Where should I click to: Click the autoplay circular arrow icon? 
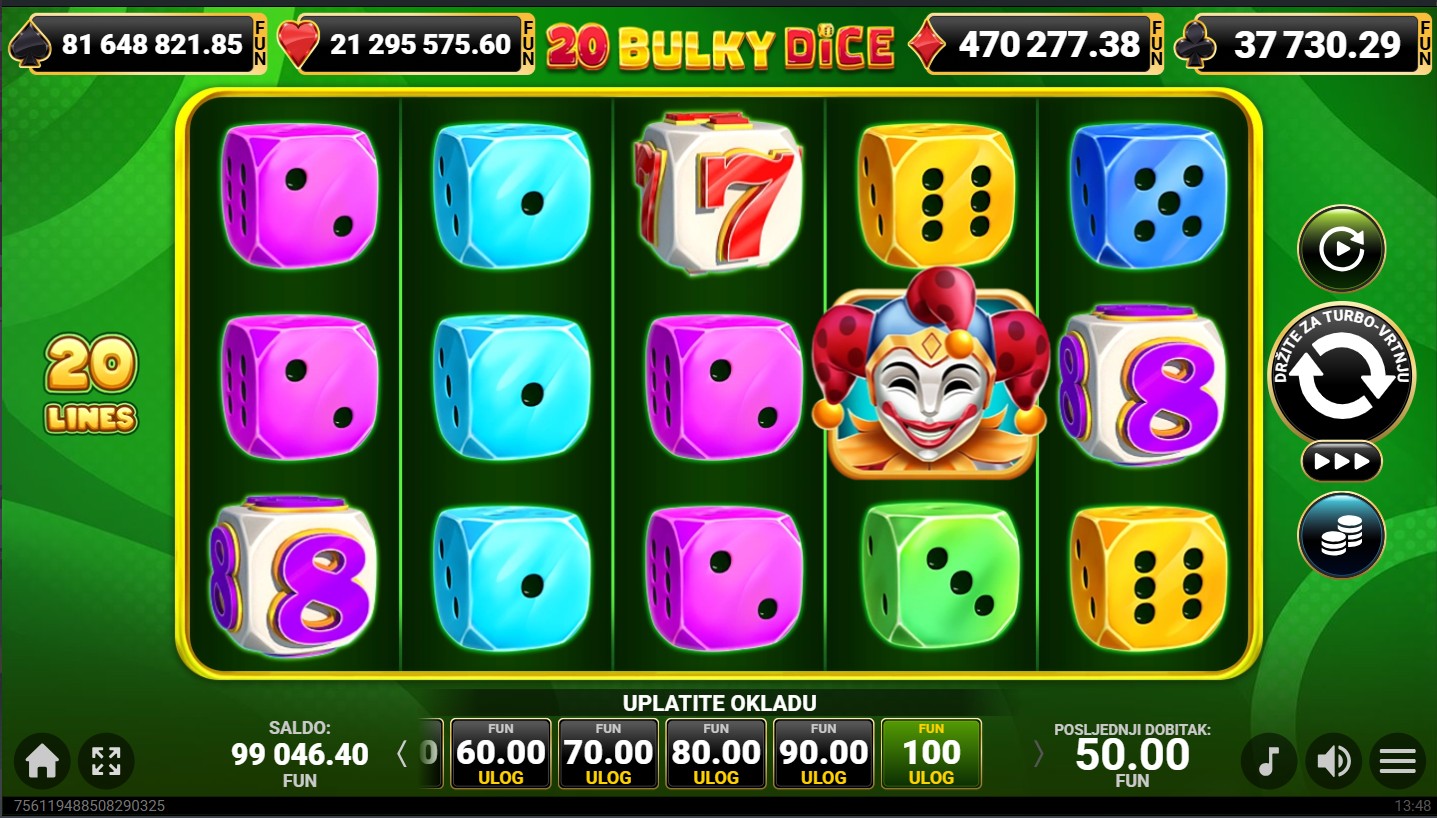1341,248
